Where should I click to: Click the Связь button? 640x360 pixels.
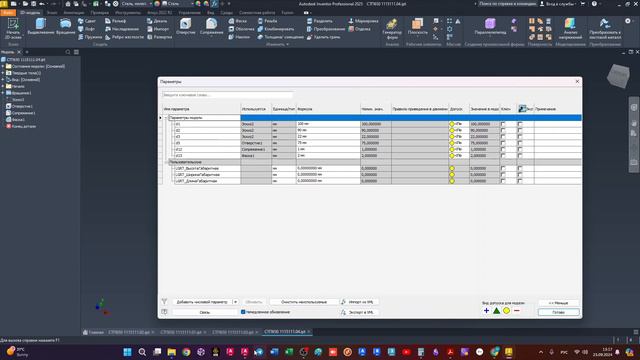pos(204,312)
